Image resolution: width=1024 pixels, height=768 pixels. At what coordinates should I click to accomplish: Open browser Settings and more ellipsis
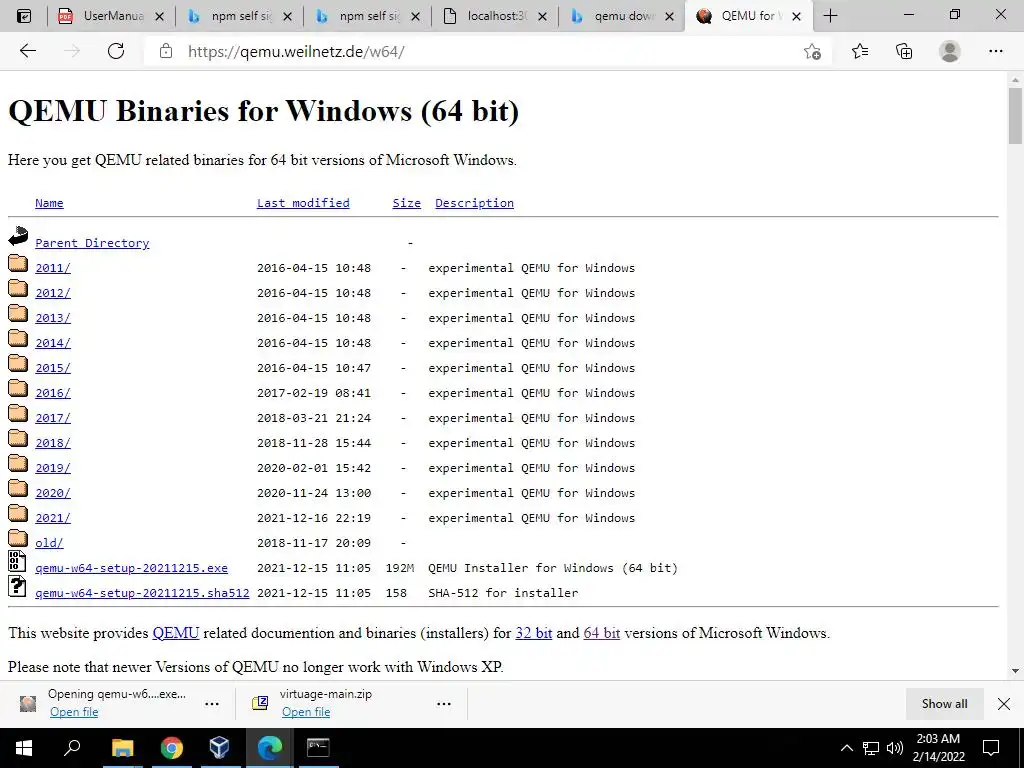pyautogui.click(x=995, y=51)
